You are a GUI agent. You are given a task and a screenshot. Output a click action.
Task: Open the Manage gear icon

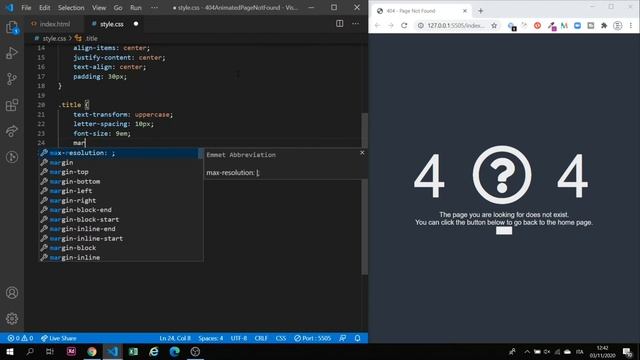pos(12,318)
